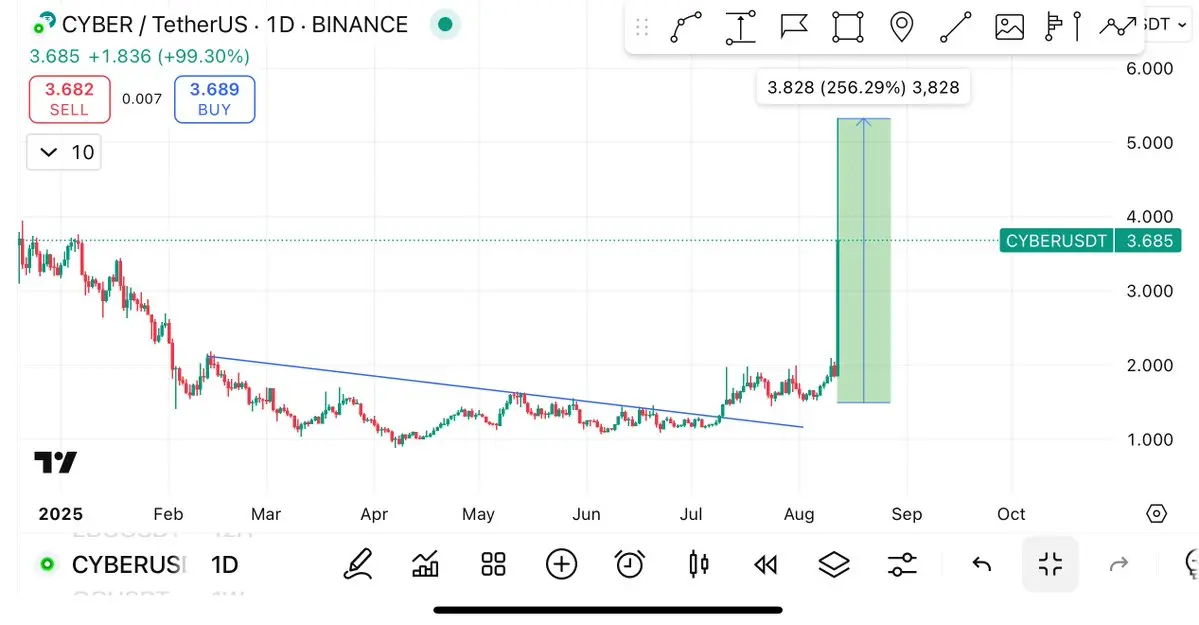Screen dimensions: 1199x625
Task: Open the object tree layers icon
Action: pyautogui.click(x=833, y=565)
